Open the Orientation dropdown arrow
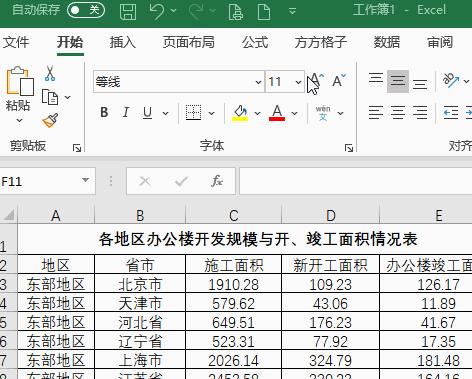This screenshot has width=472, height=379. pos(466,81)
